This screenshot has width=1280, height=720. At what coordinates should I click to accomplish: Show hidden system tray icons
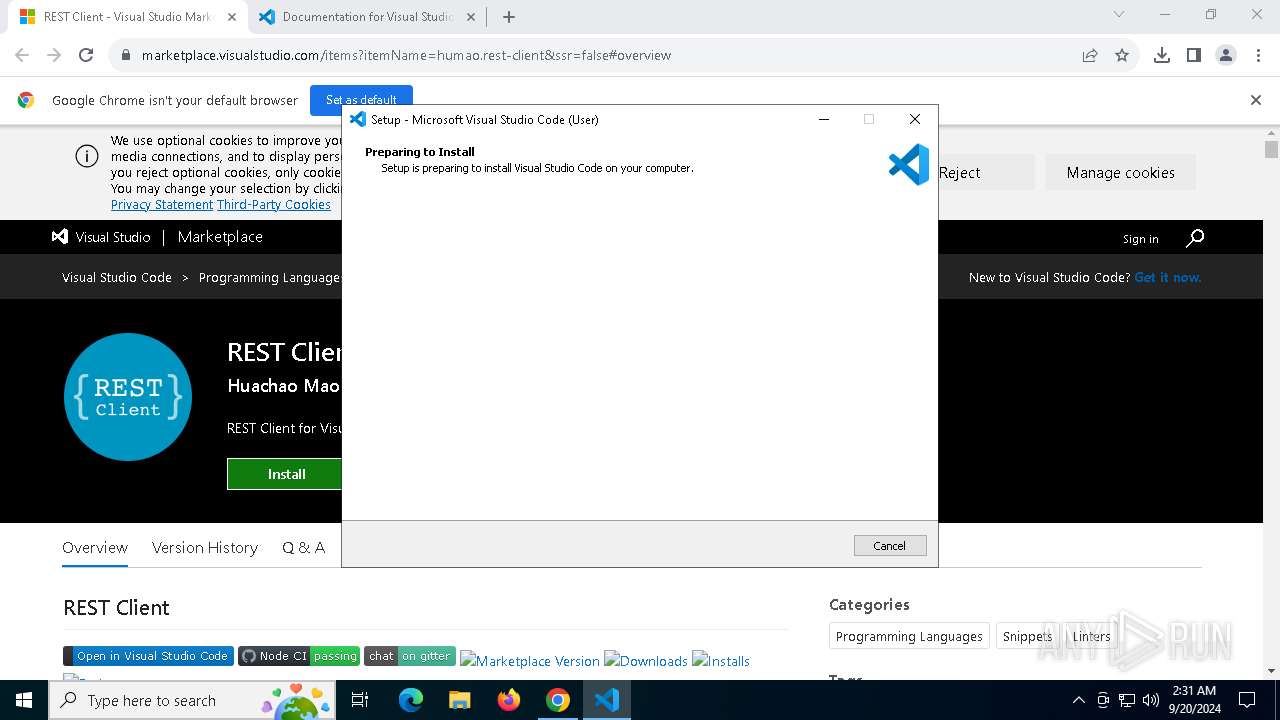click(x=1078, y=700)
